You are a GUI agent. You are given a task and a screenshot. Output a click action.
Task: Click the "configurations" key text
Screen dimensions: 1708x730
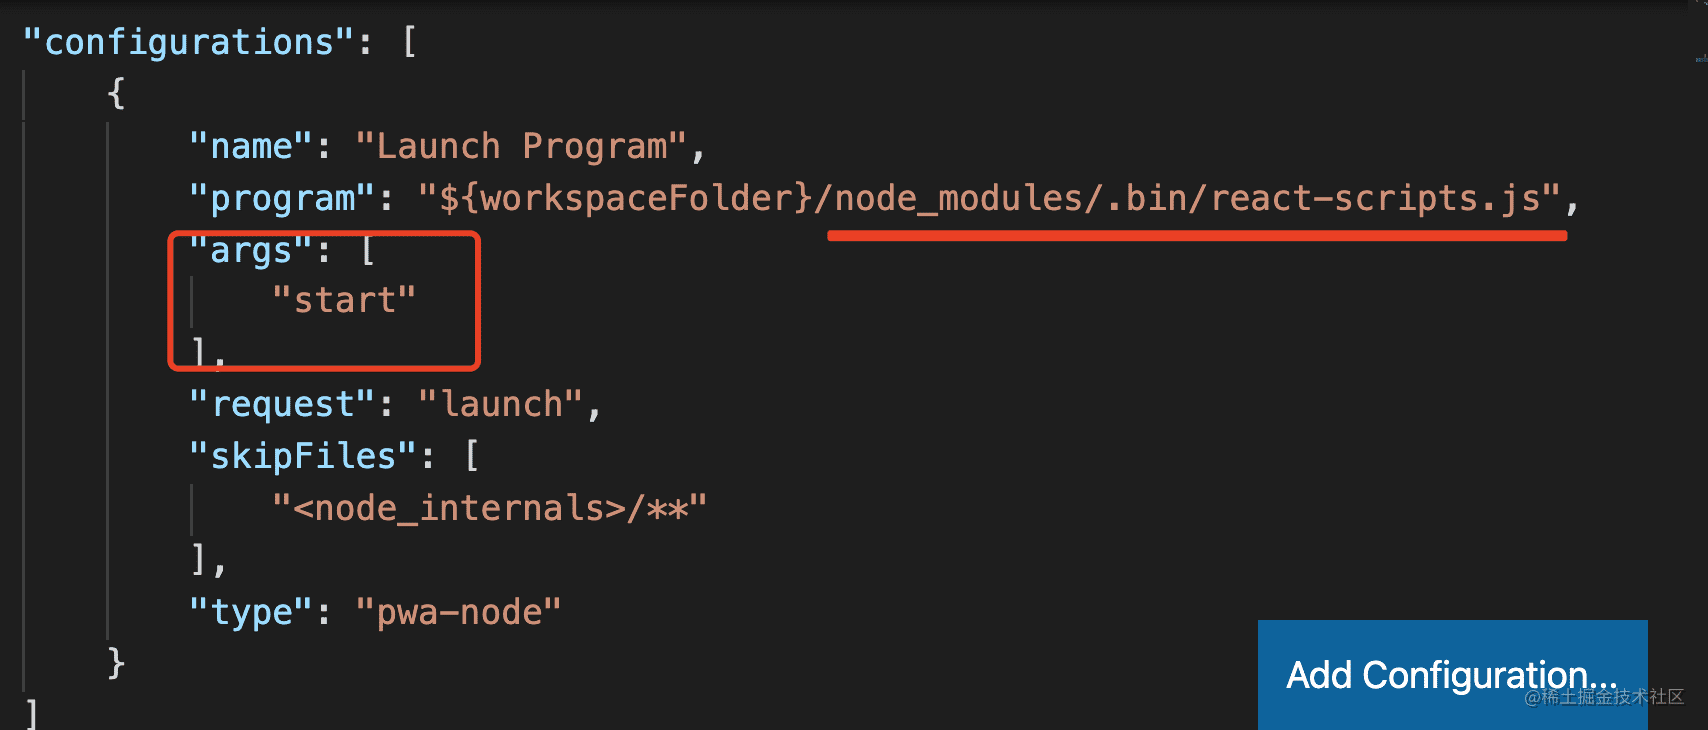(189, 42)
